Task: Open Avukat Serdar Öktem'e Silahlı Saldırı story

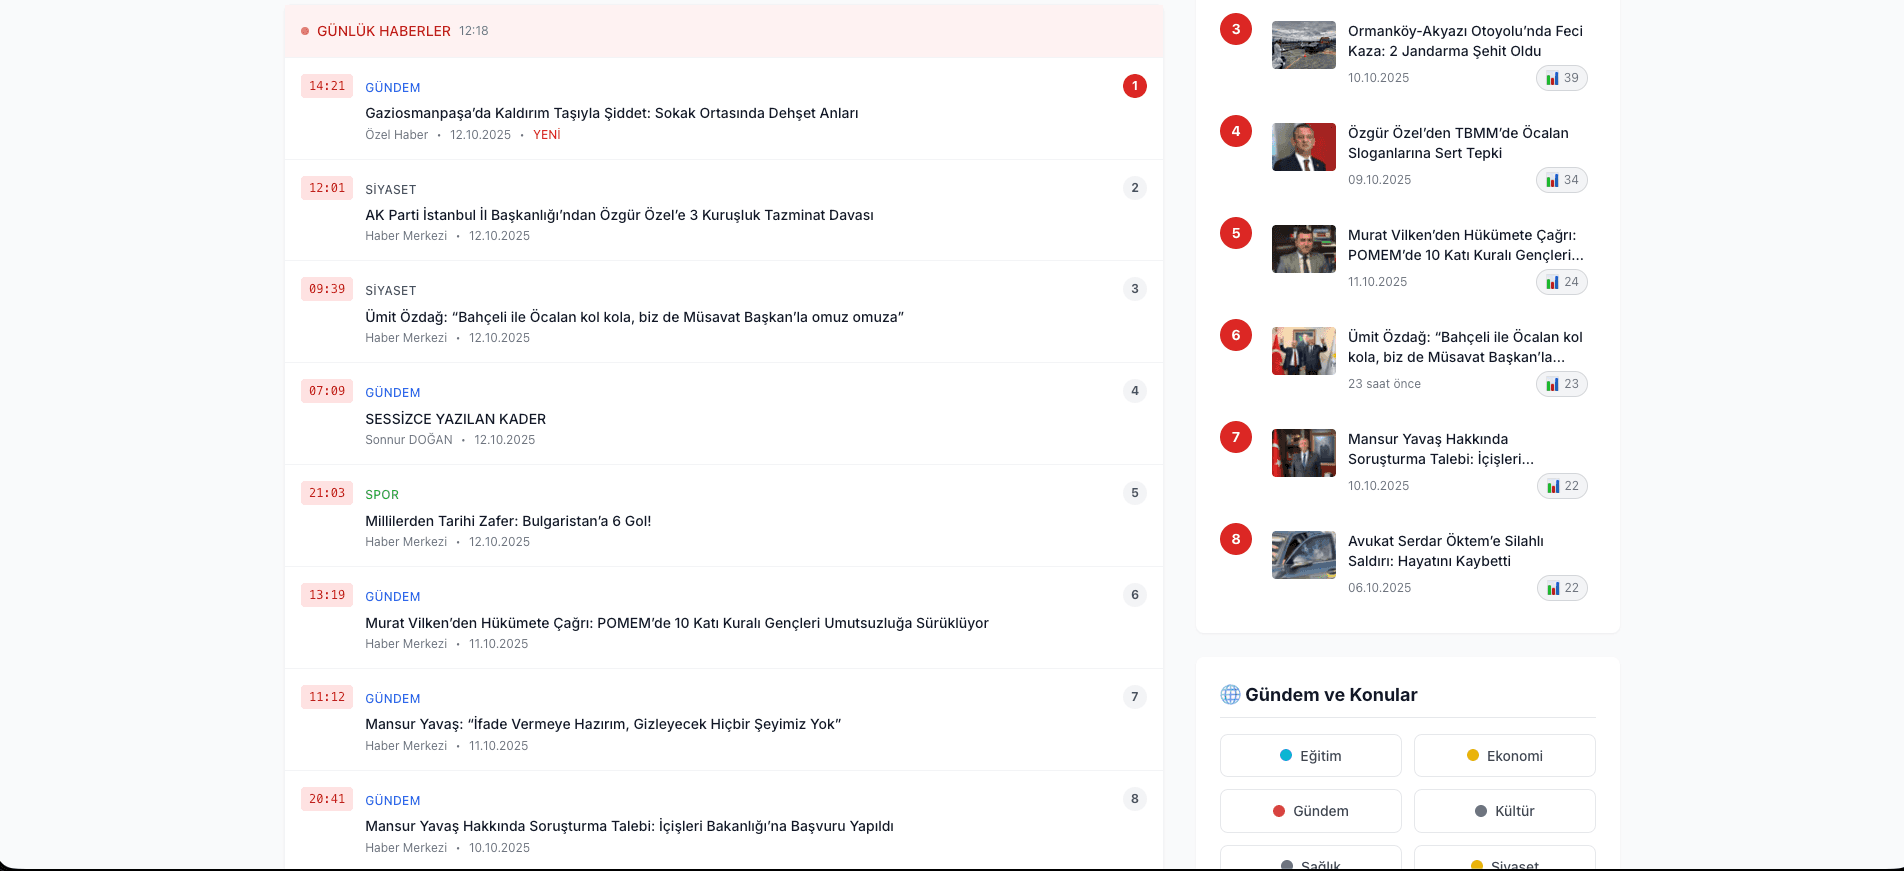Action: tap(1445, 551)
